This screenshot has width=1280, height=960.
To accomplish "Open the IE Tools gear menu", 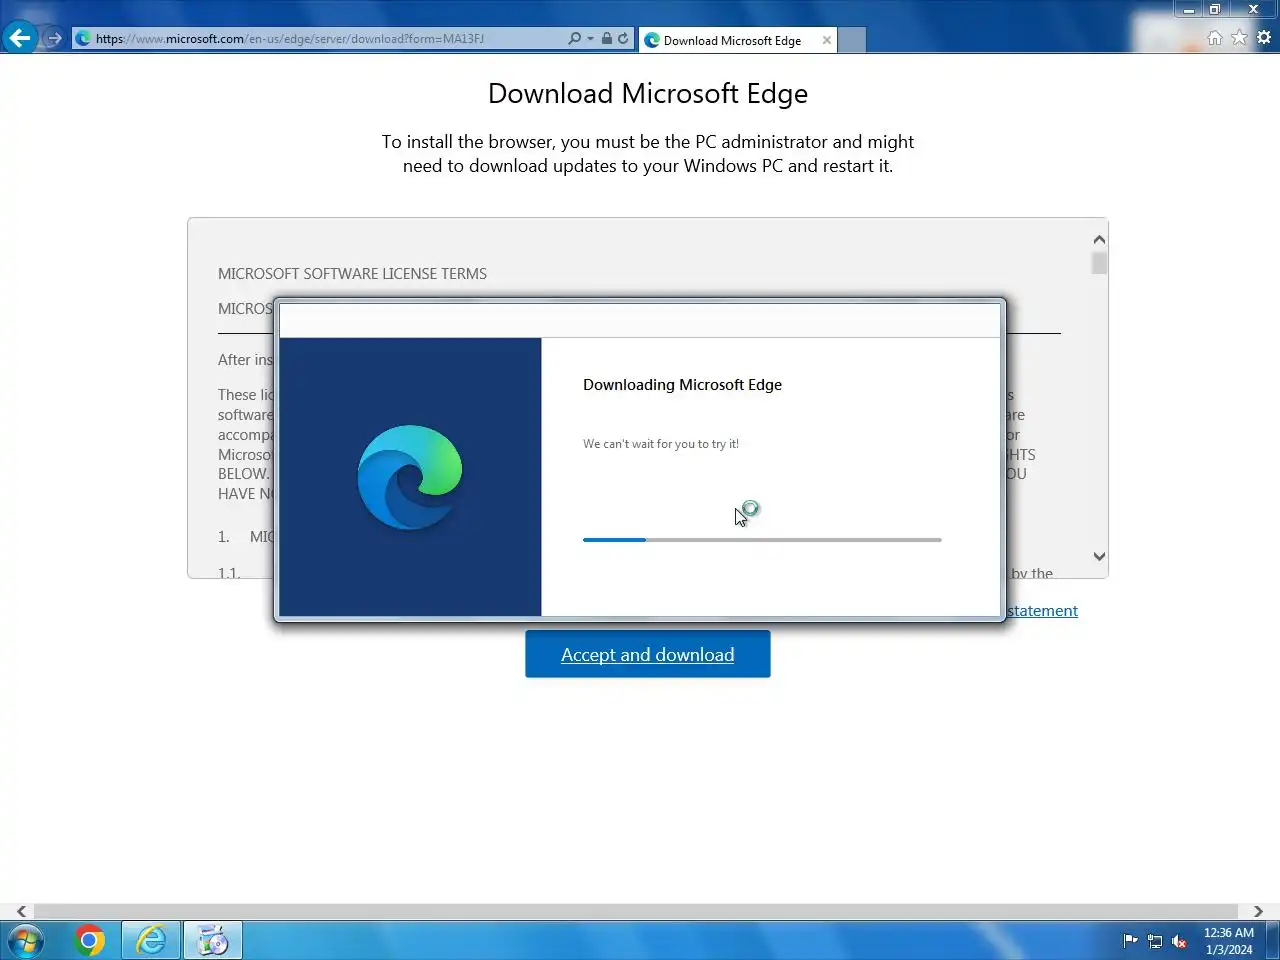I will point(1264,38).
